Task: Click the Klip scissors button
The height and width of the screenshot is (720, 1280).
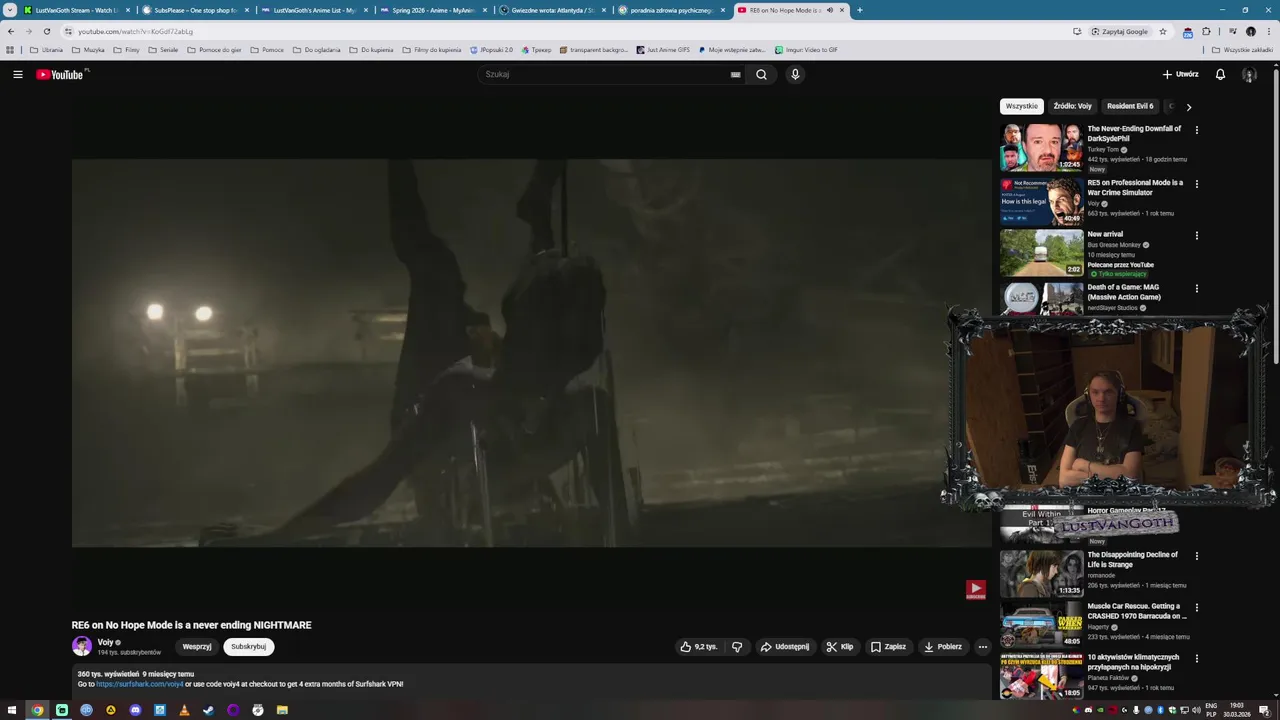Action: tap(840, 647)
